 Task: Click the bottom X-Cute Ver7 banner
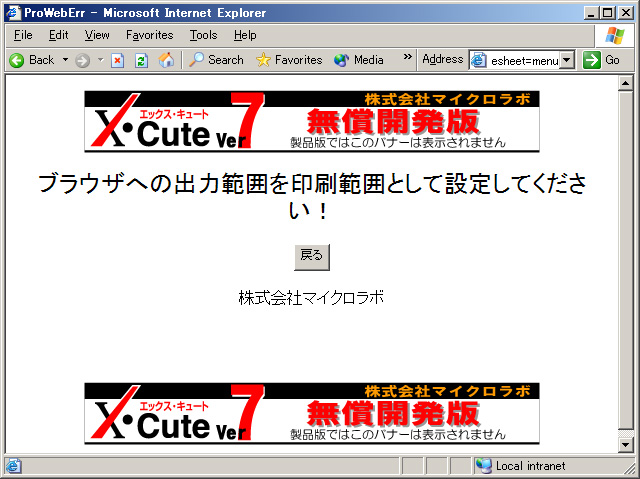click(312, 414)
